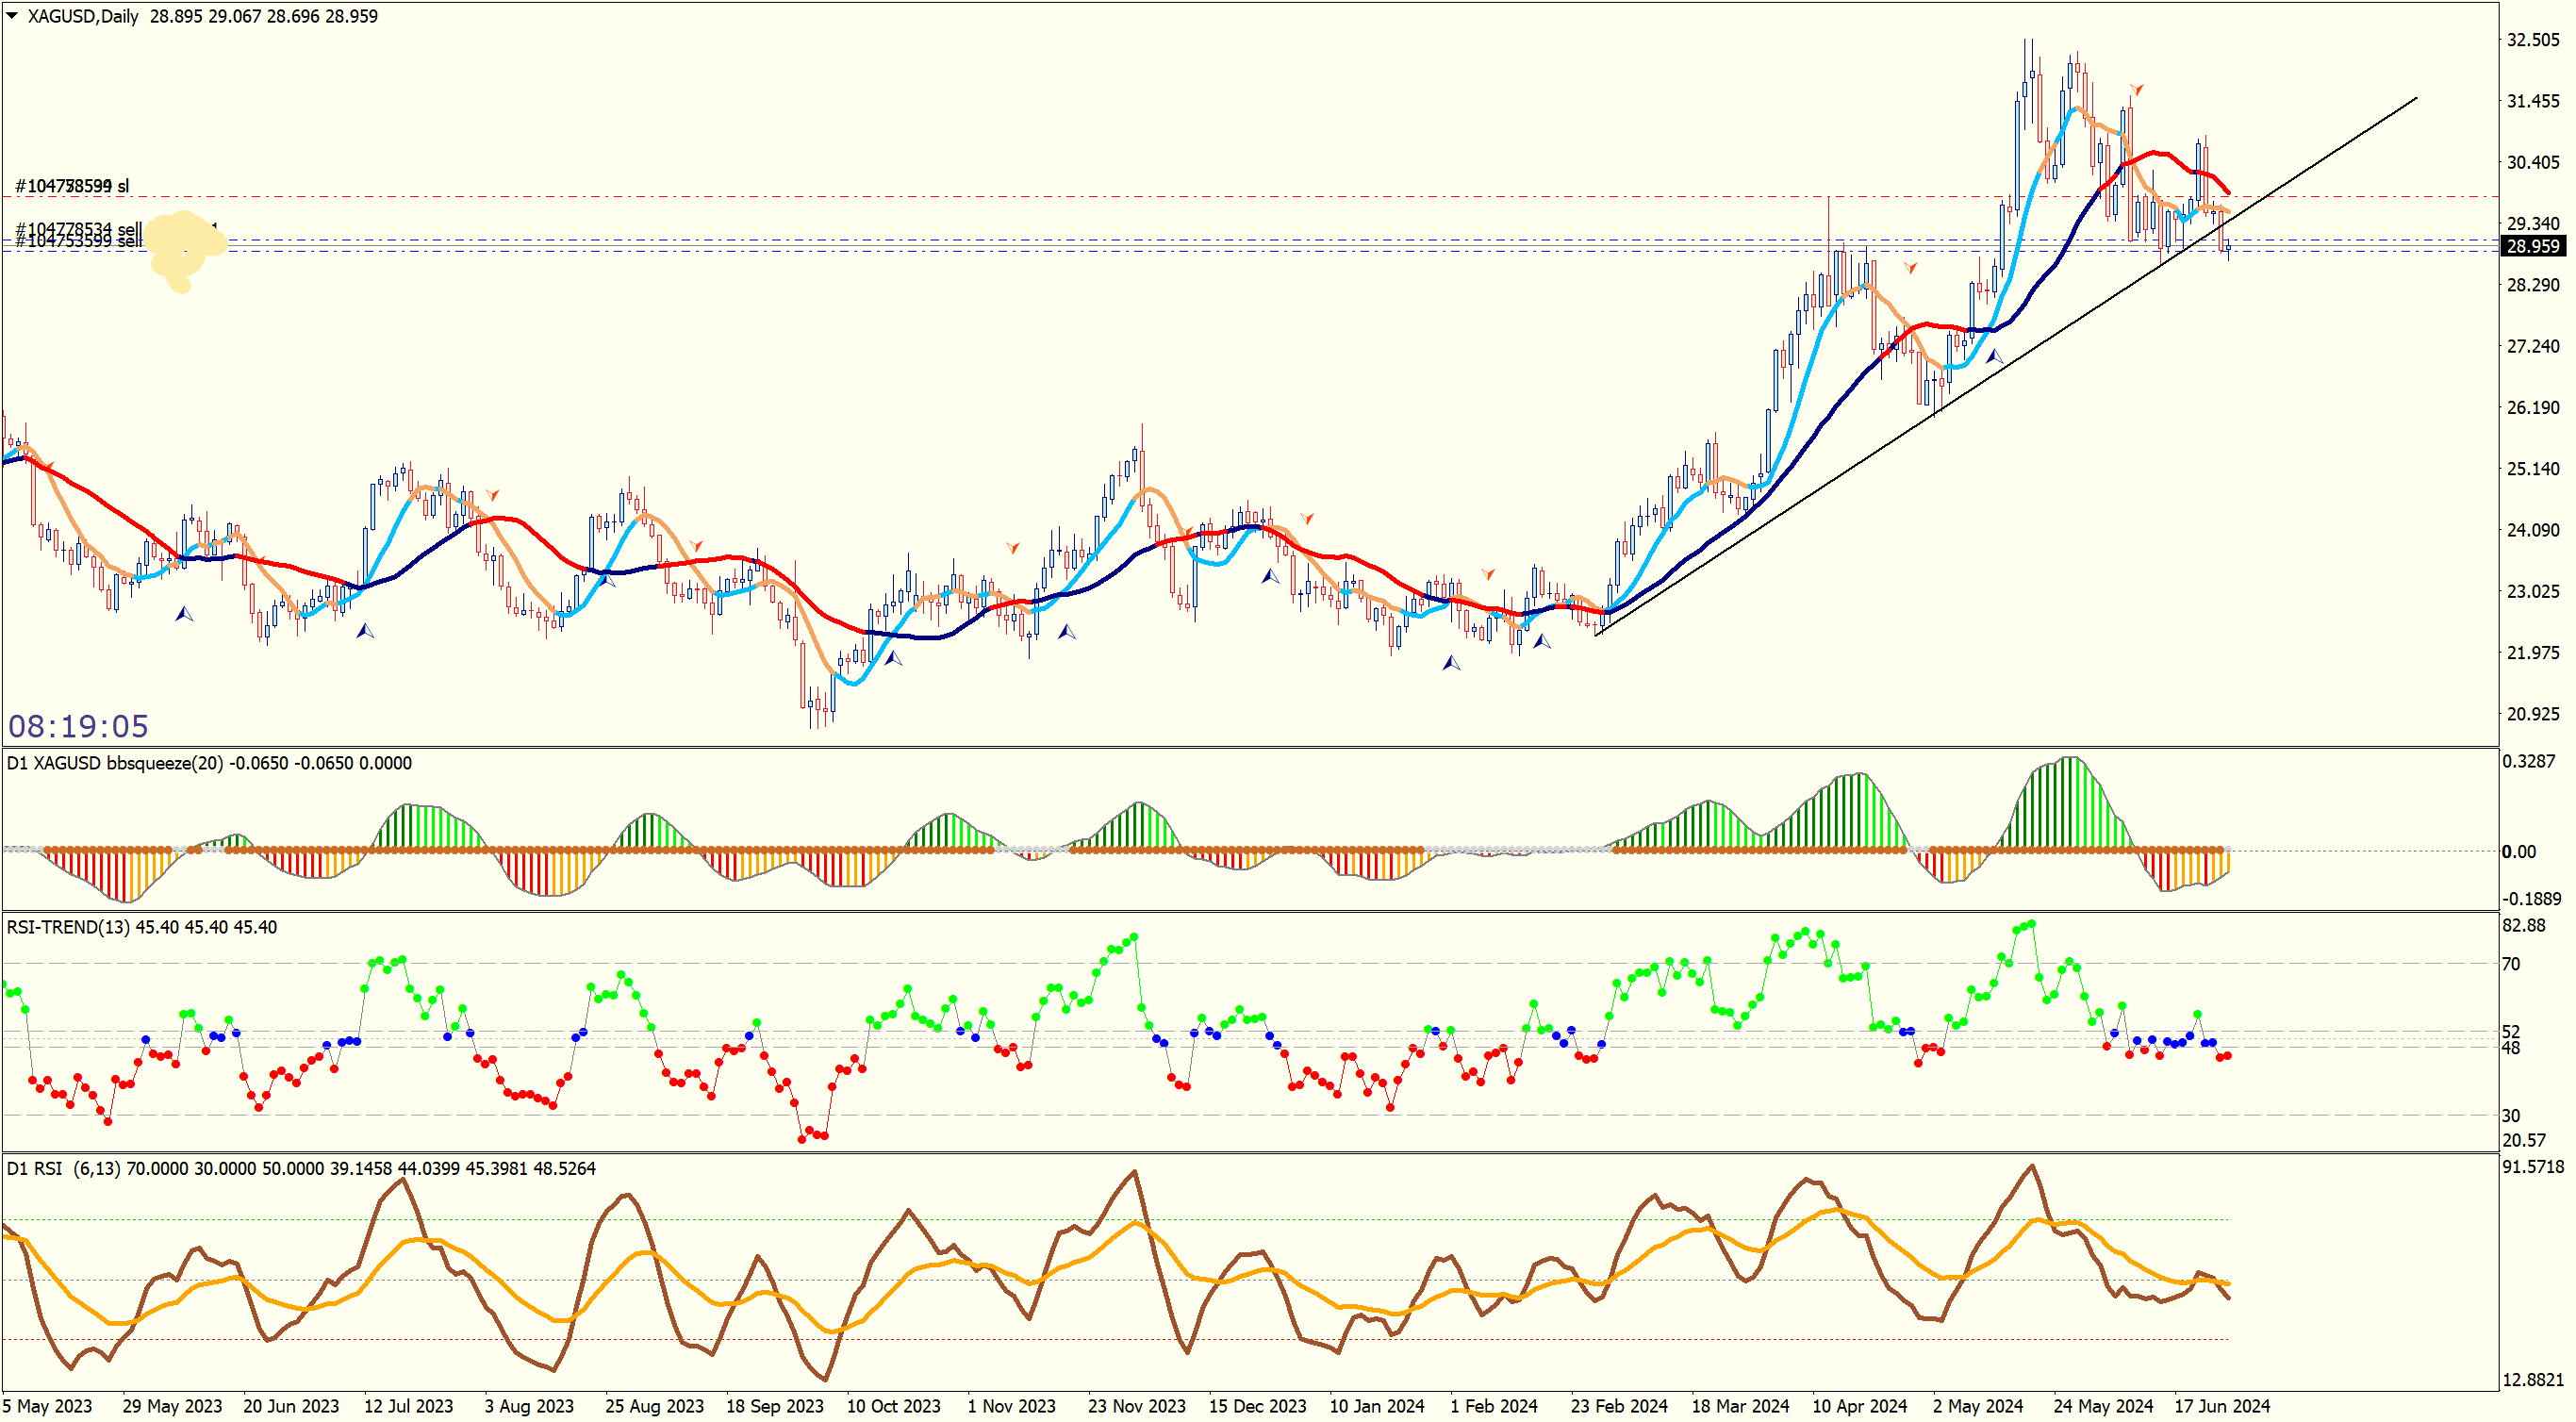This screenshot has height=1422, width=2576.
Task: Open the one-click trading triangle beside XAGUSD,Daily
Action: click(12, 16)
